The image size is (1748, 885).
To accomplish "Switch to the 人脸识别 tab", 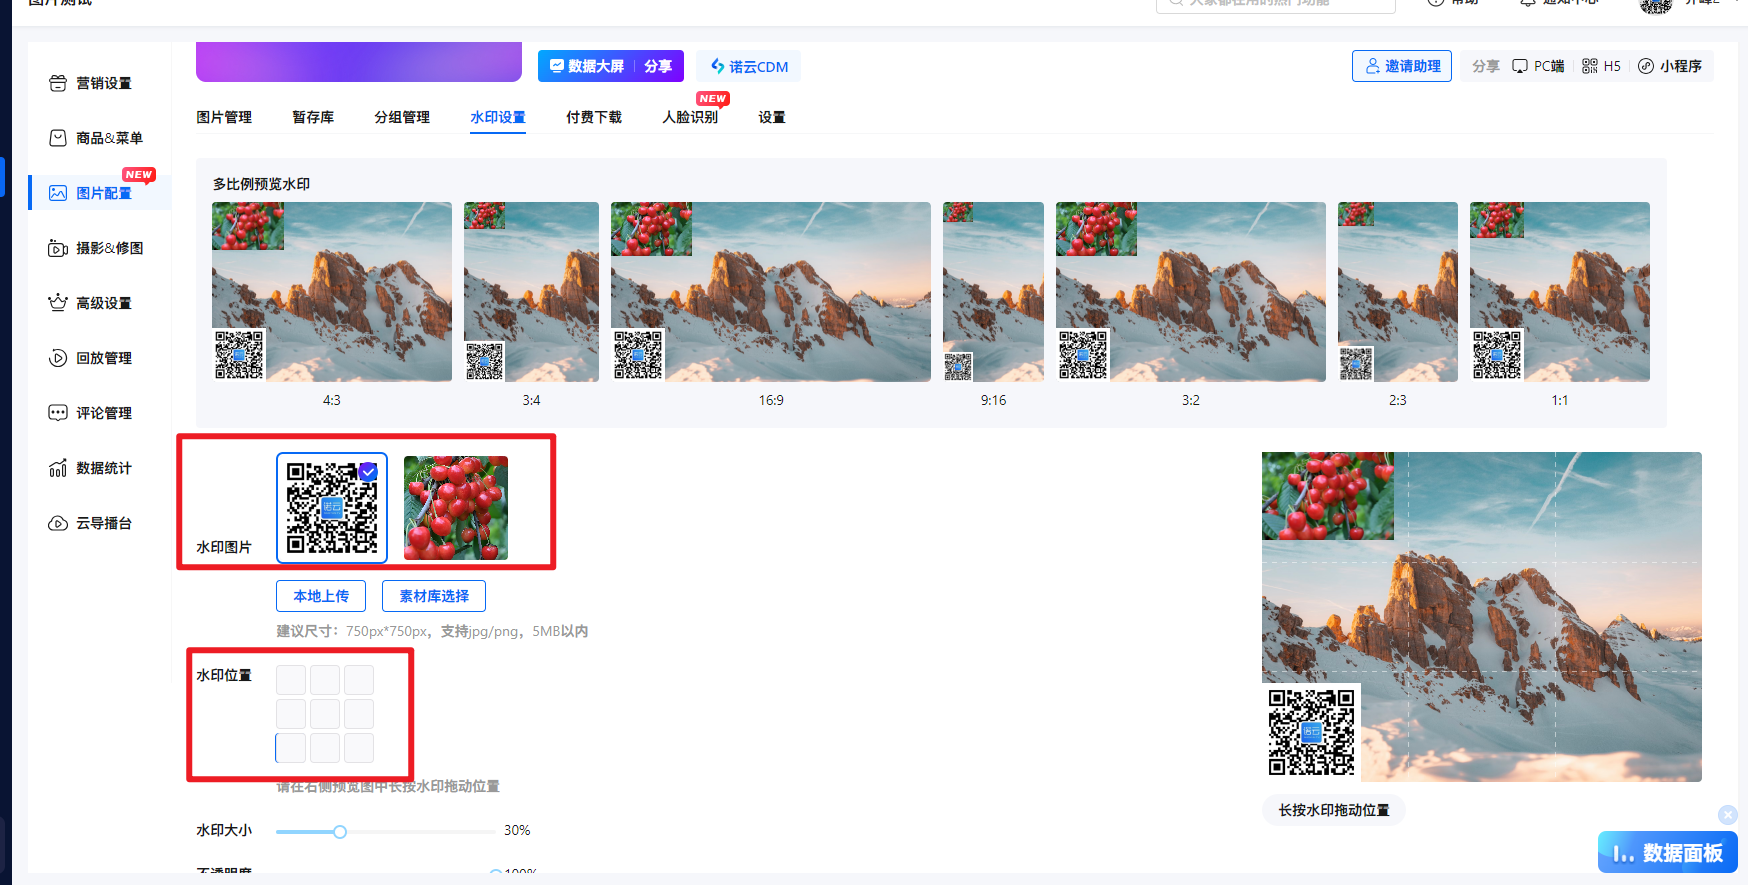I will [x=690, y=117].
